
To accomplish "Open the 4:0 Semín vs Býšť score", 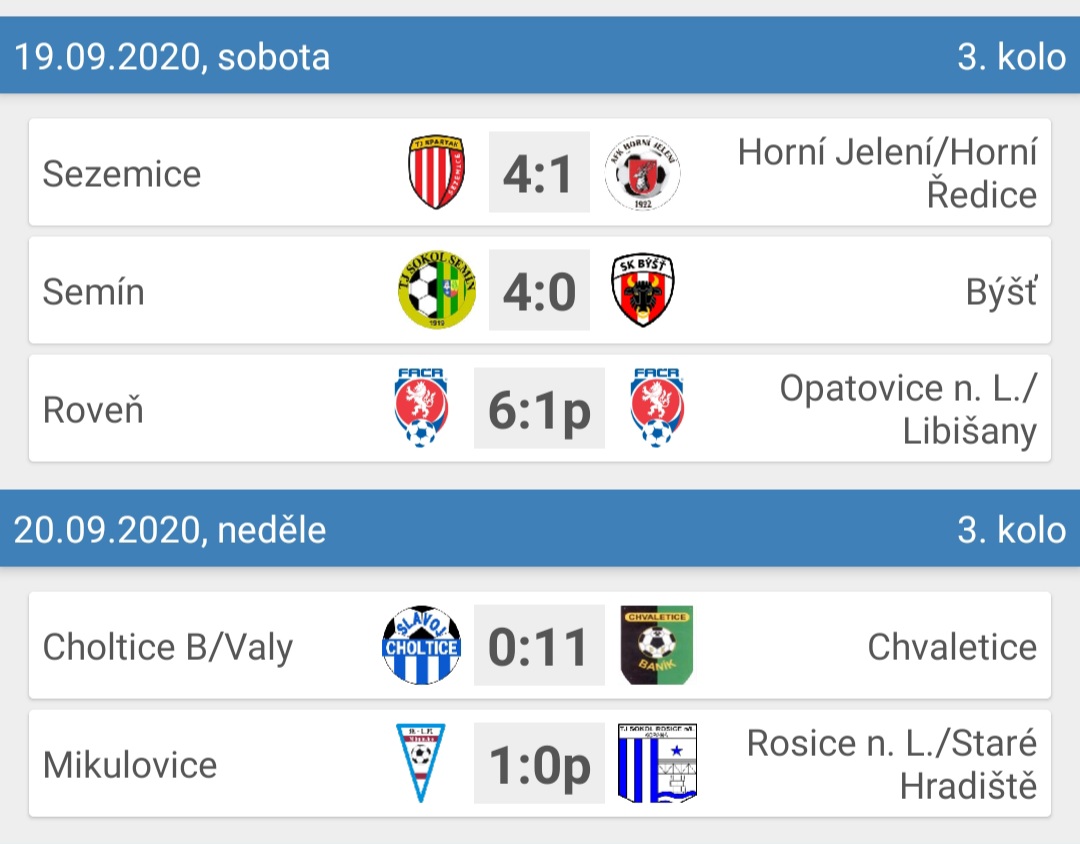I will click(539, 290).
